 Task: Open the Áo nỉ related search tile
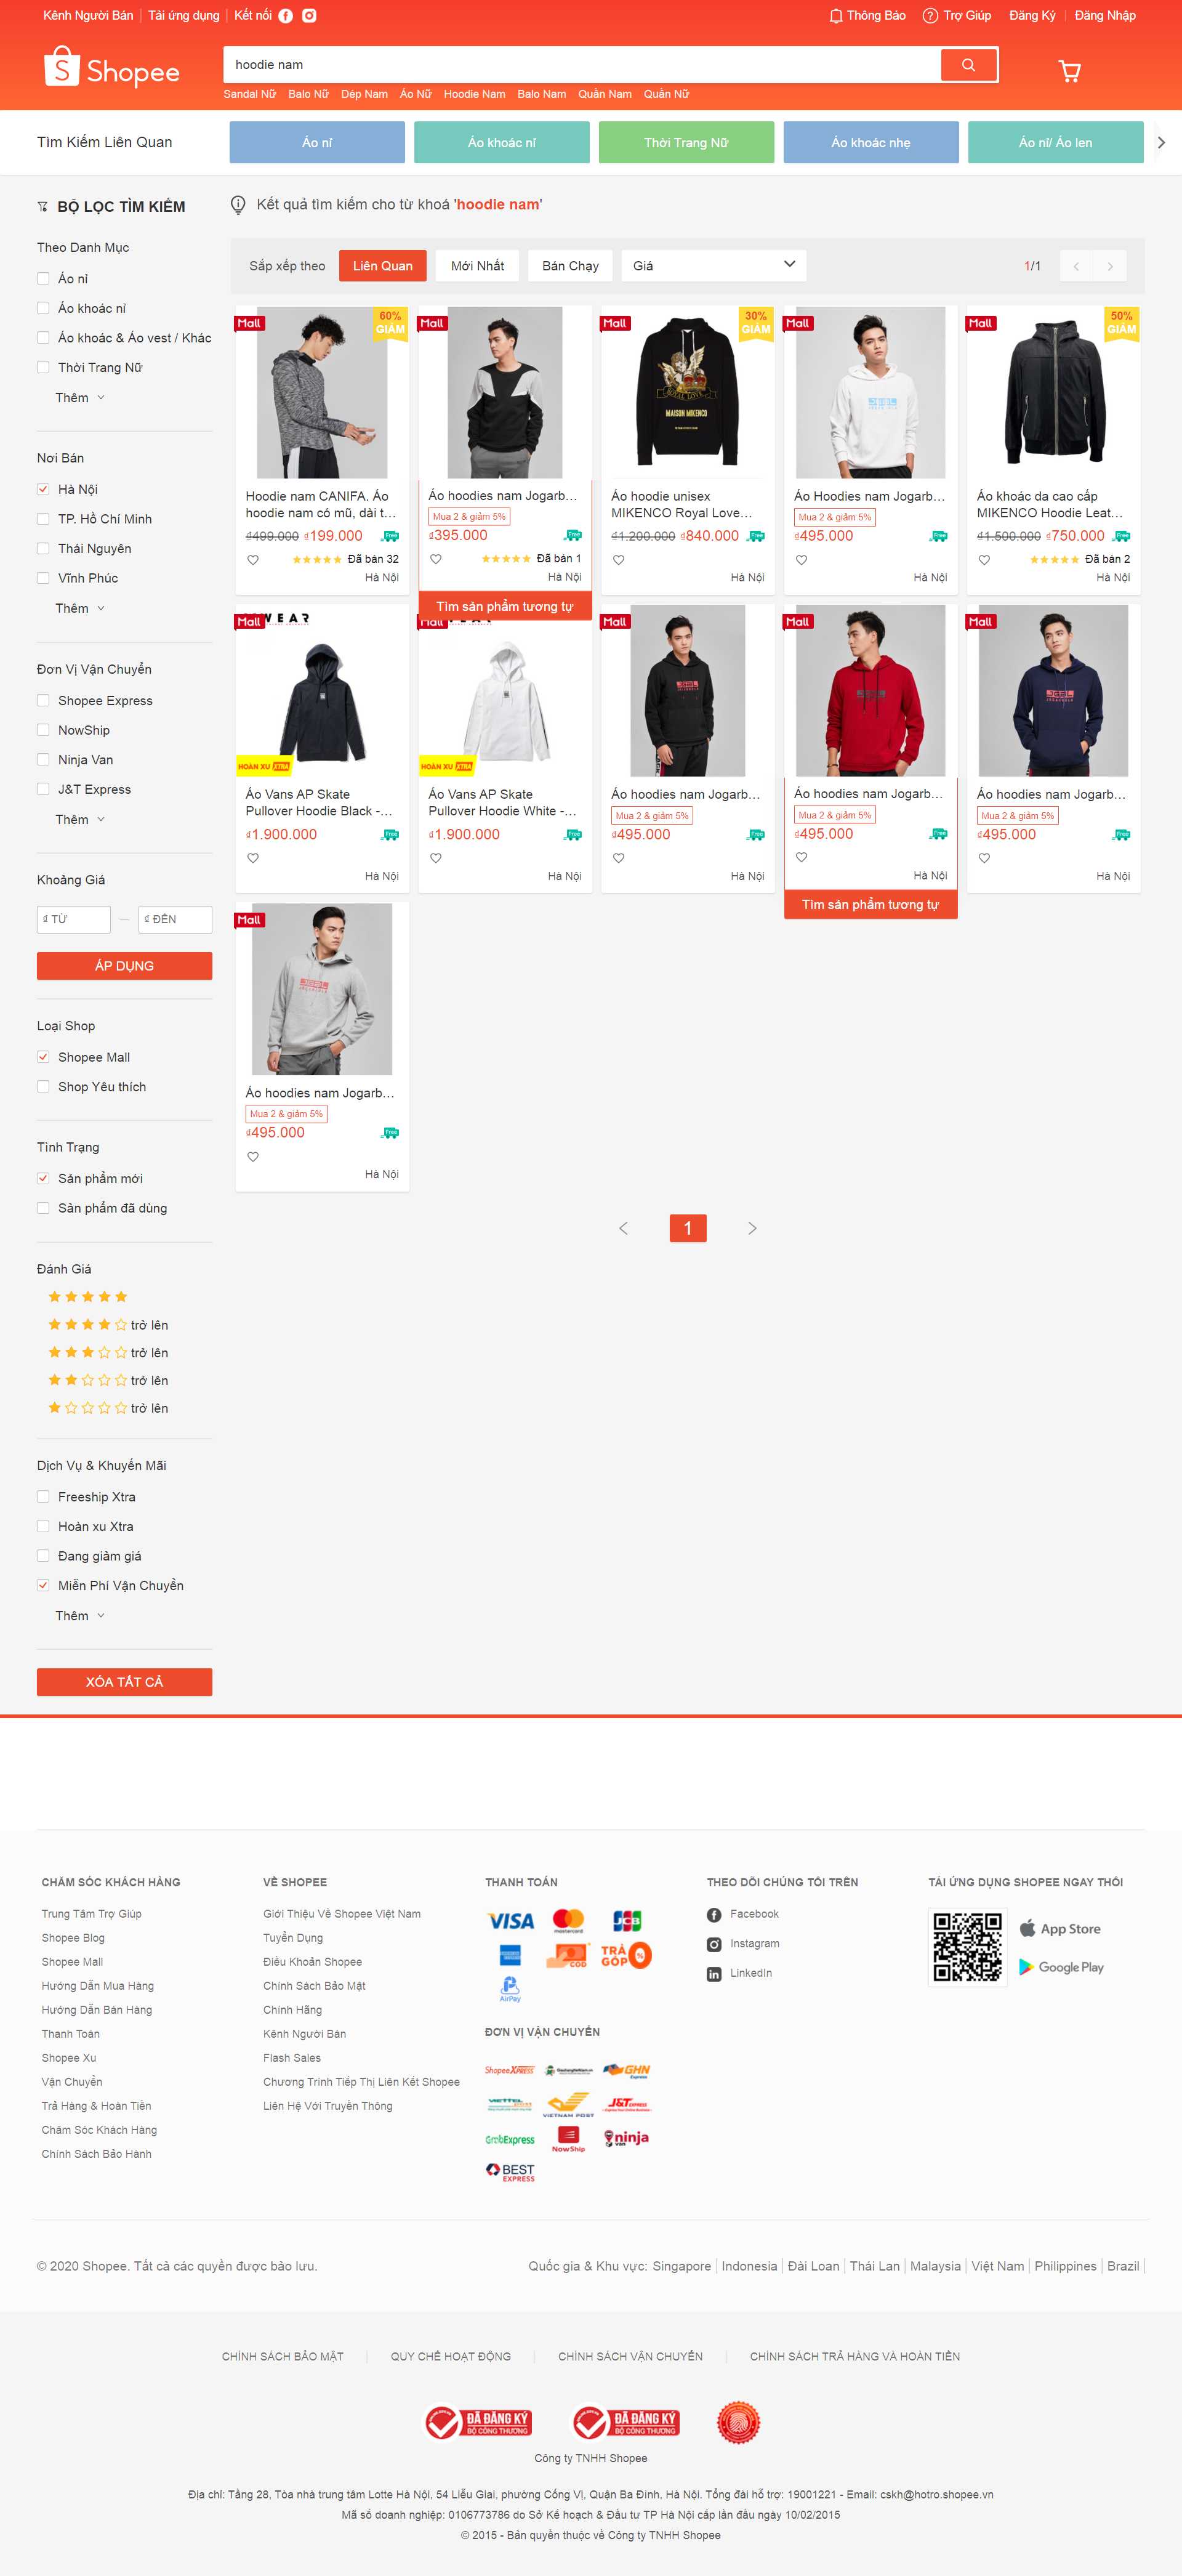[317, 142]
